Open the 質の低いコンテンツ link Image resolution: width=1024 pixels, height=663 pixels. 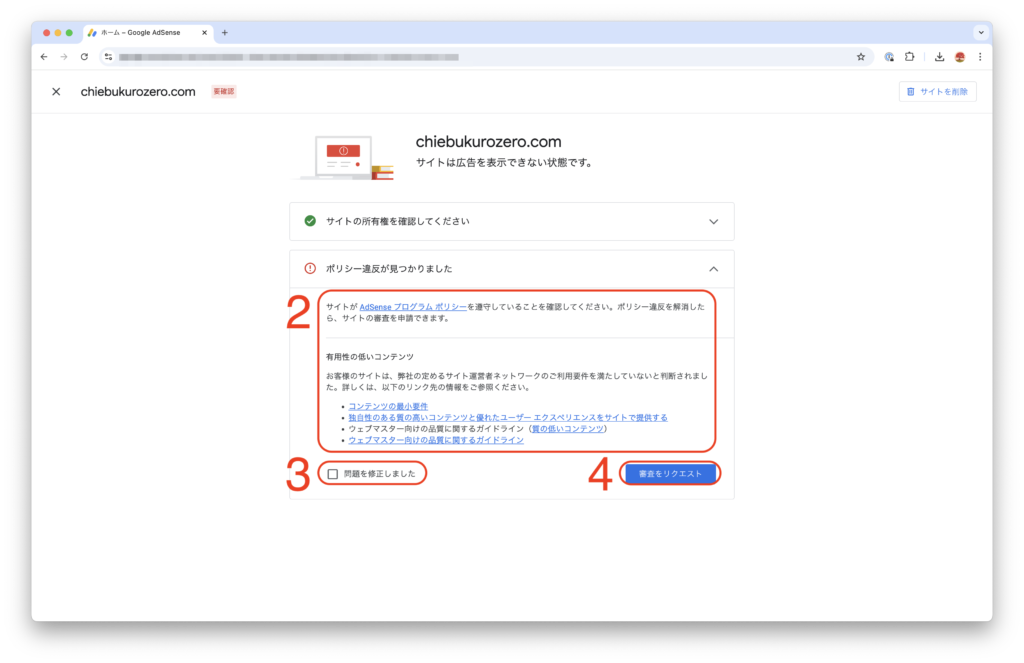(x=568, y=429)
